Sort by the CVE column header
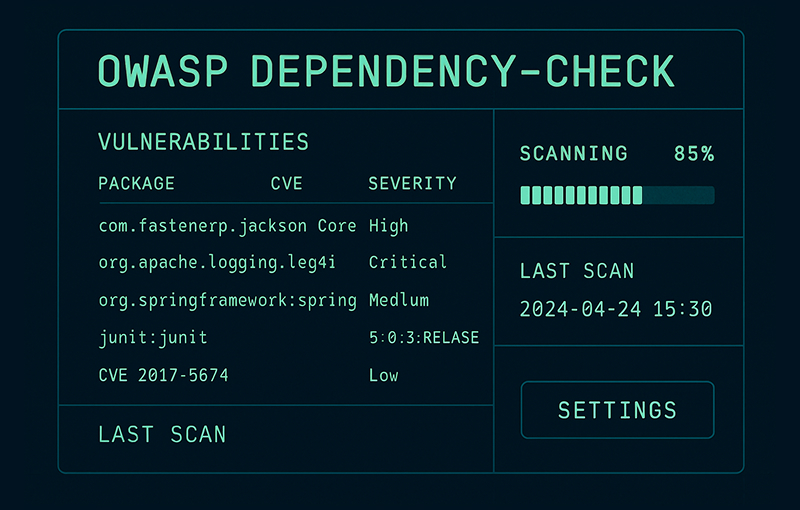Viewport: 800px width, 510px height. [x=286, y=184]
